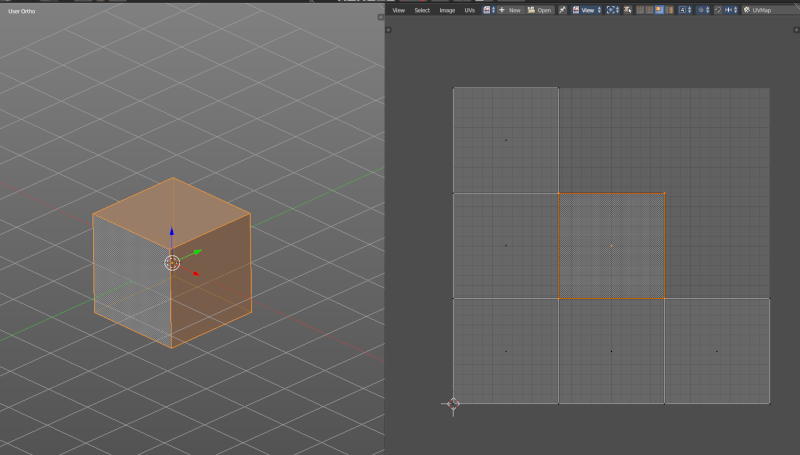The width and height of the screenshot is (800, 455).
Task: Open the View mode dropdown
Action: click(586, 10)
